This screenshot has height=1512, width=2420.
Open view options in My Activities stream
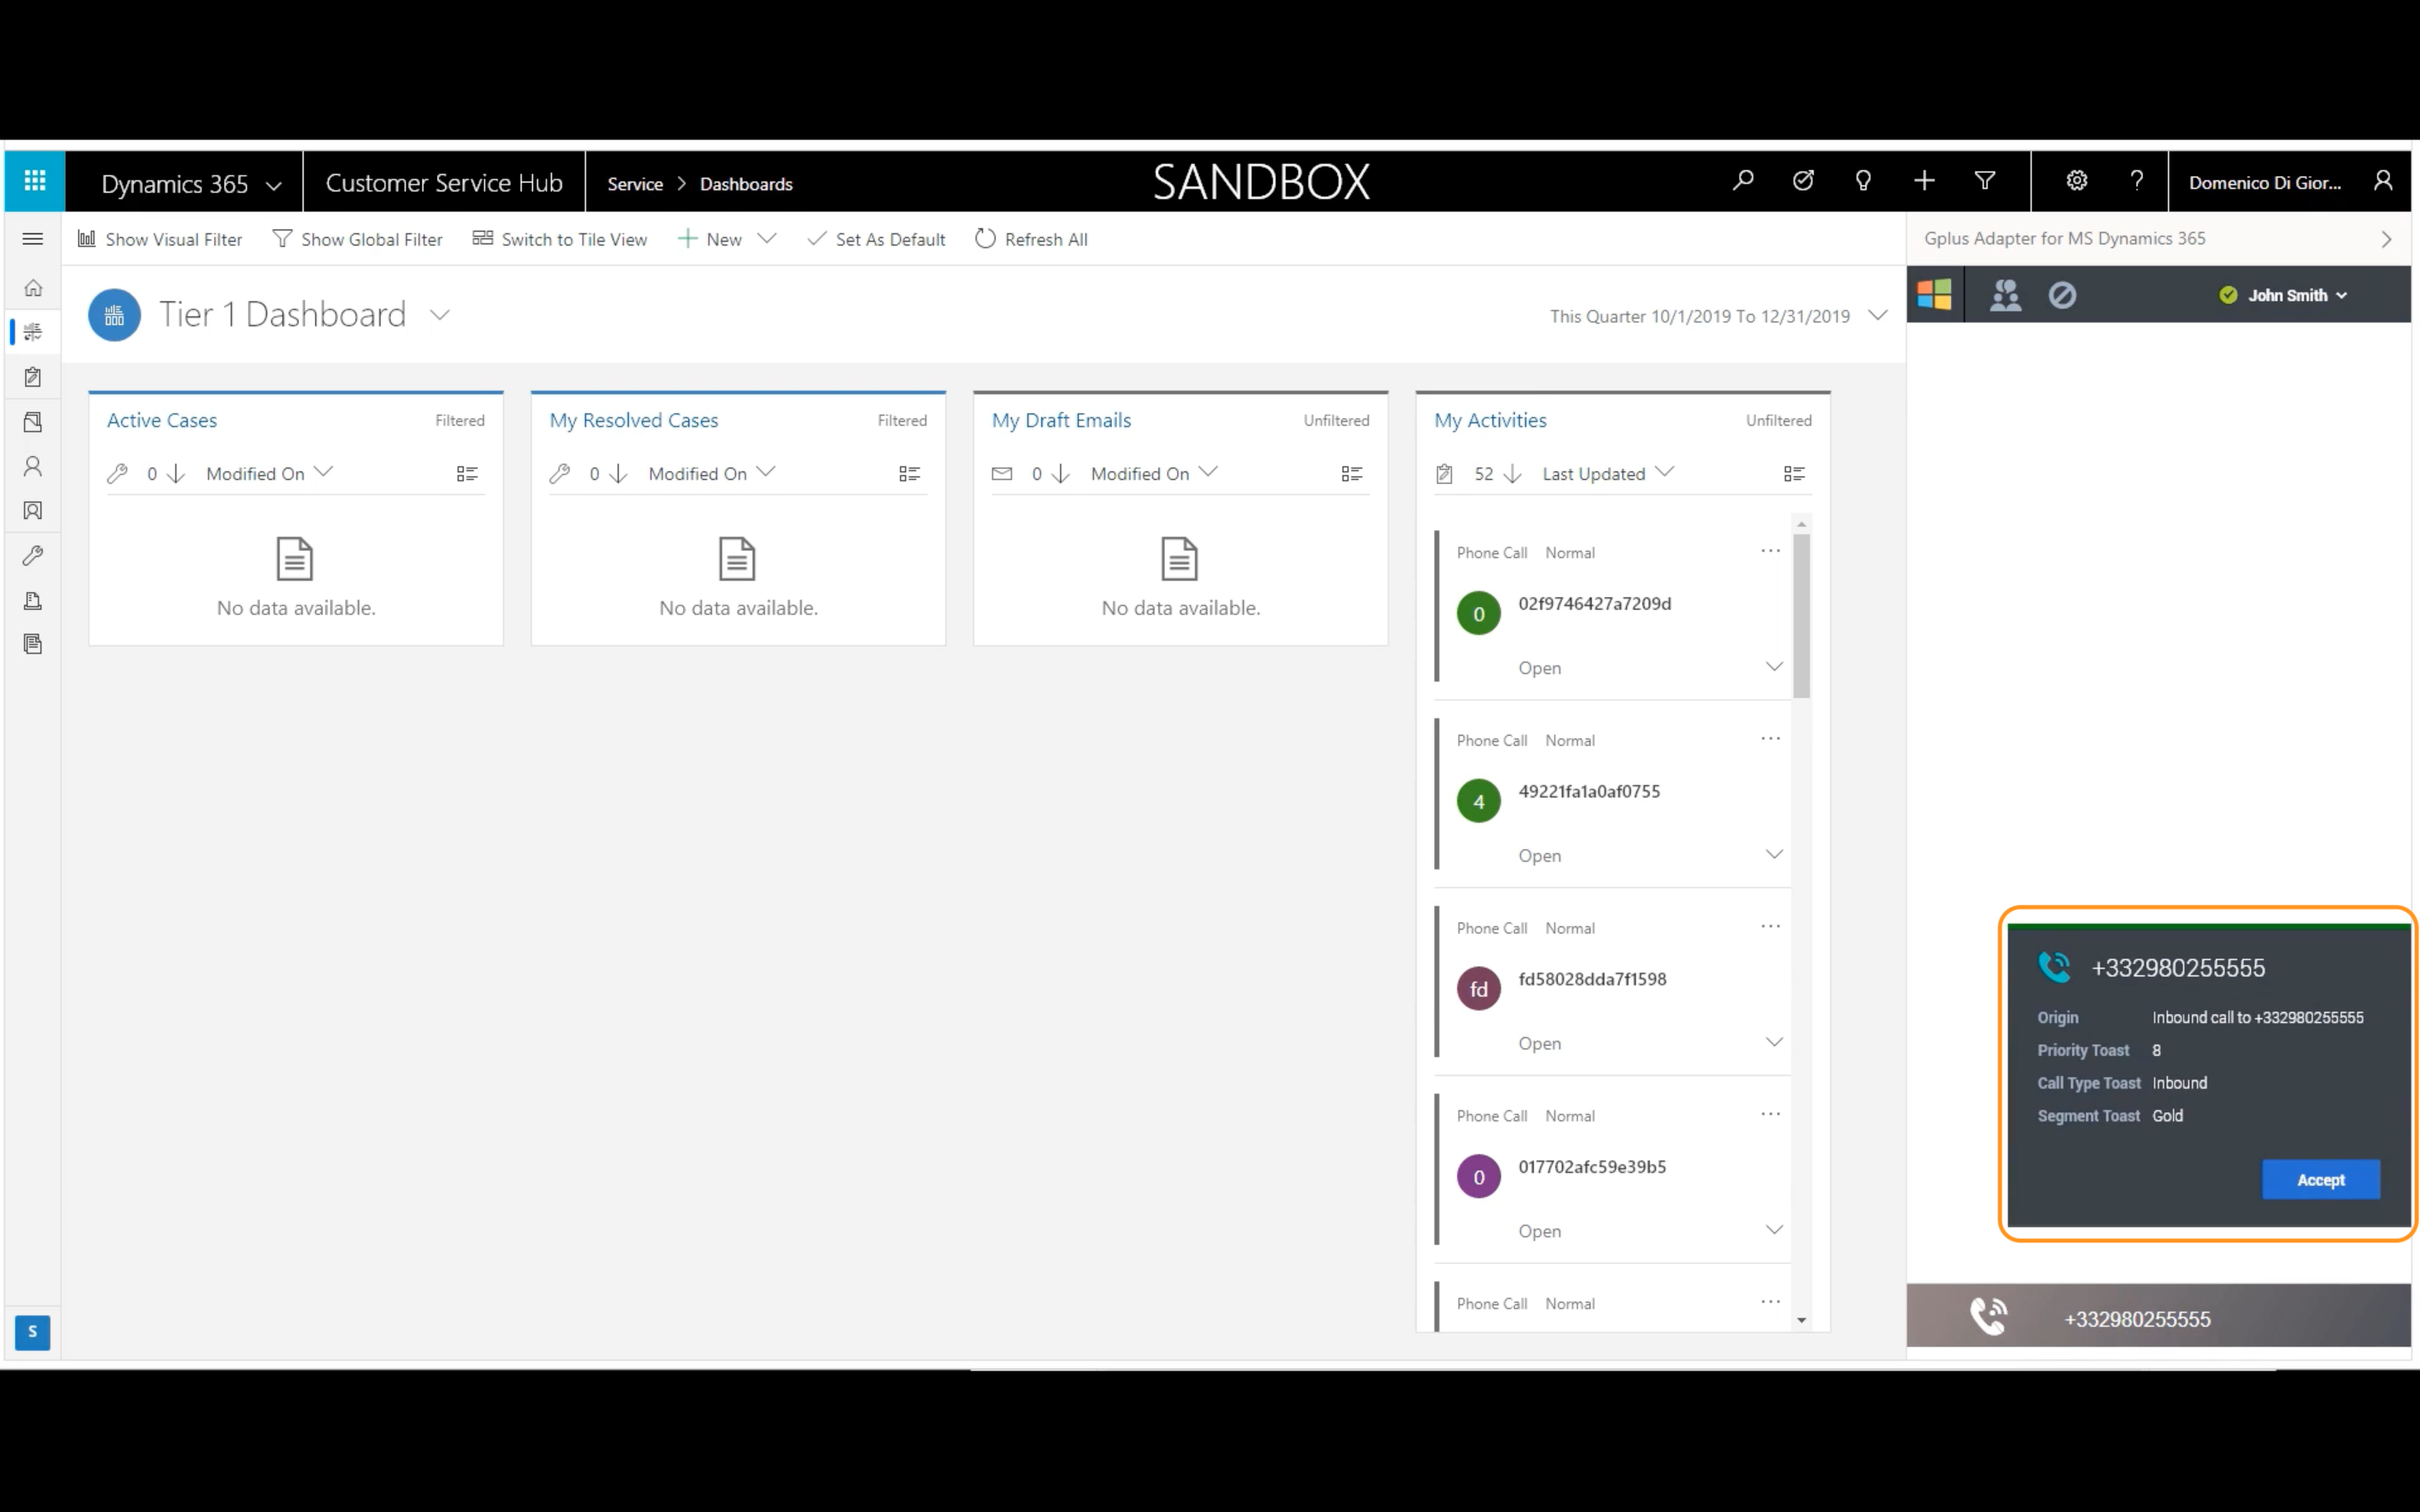(1794, 474)
